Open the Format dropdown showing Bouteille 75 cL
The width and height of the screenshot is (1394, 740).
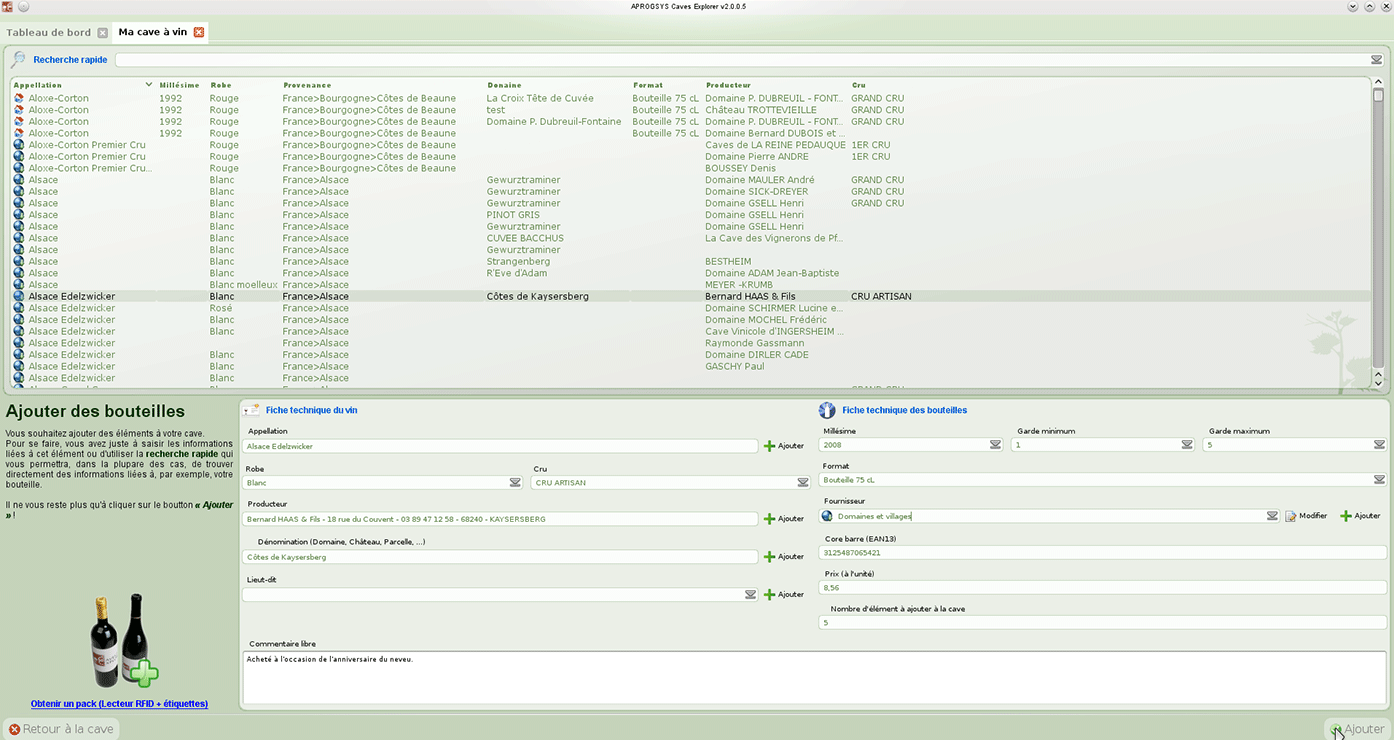pos(1379,480)
